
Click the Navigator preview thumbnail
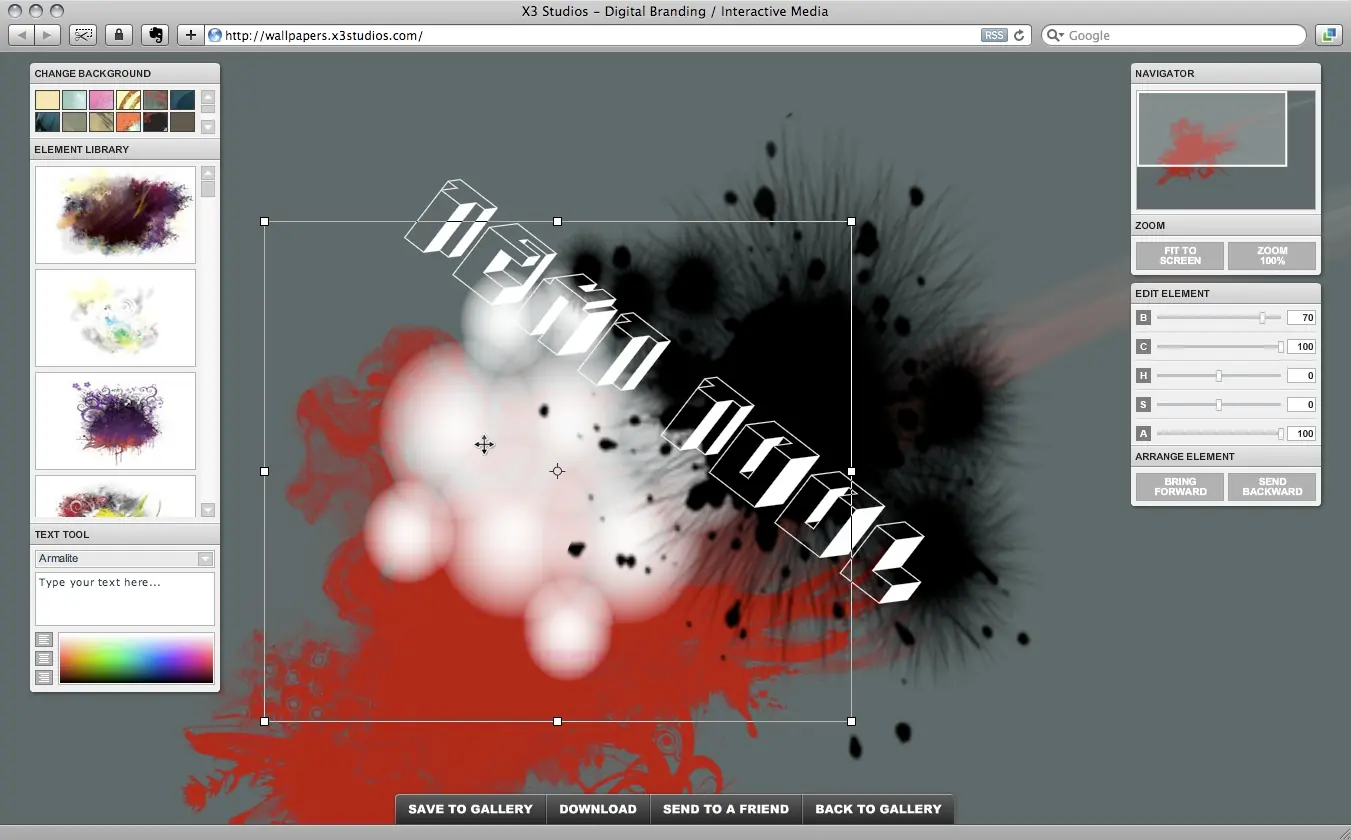[x=1226, y=149]
